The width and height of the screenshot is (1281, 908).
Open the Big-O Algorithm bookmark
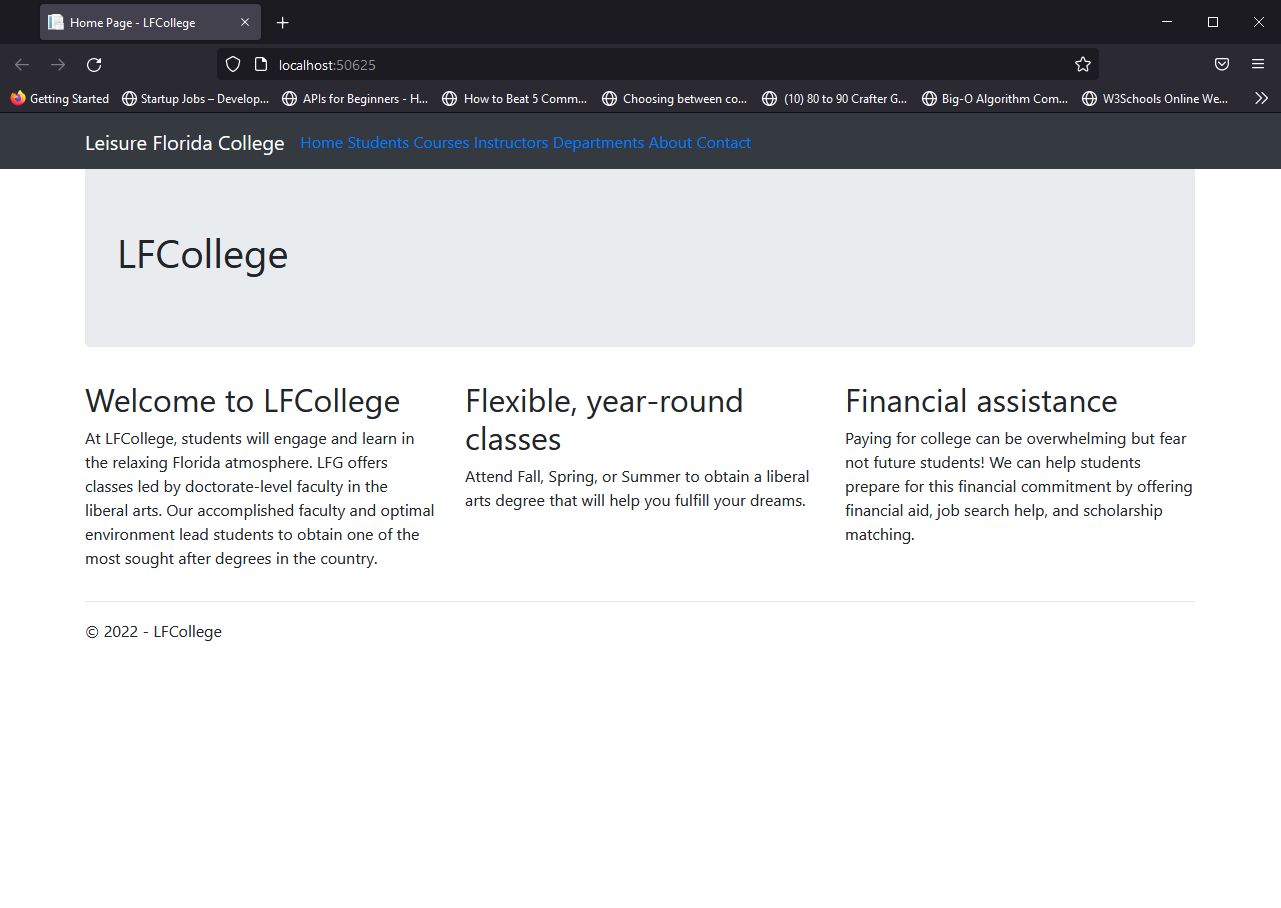click(x=994, y=98)
